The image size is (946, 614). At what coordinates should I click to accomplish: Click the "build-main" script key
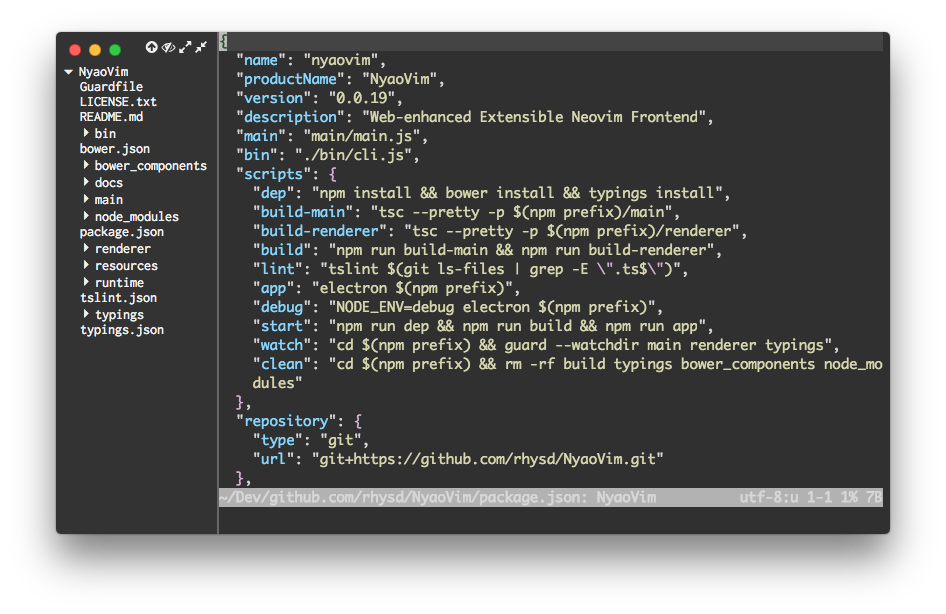pyautogui.click(x=303, y=212)
